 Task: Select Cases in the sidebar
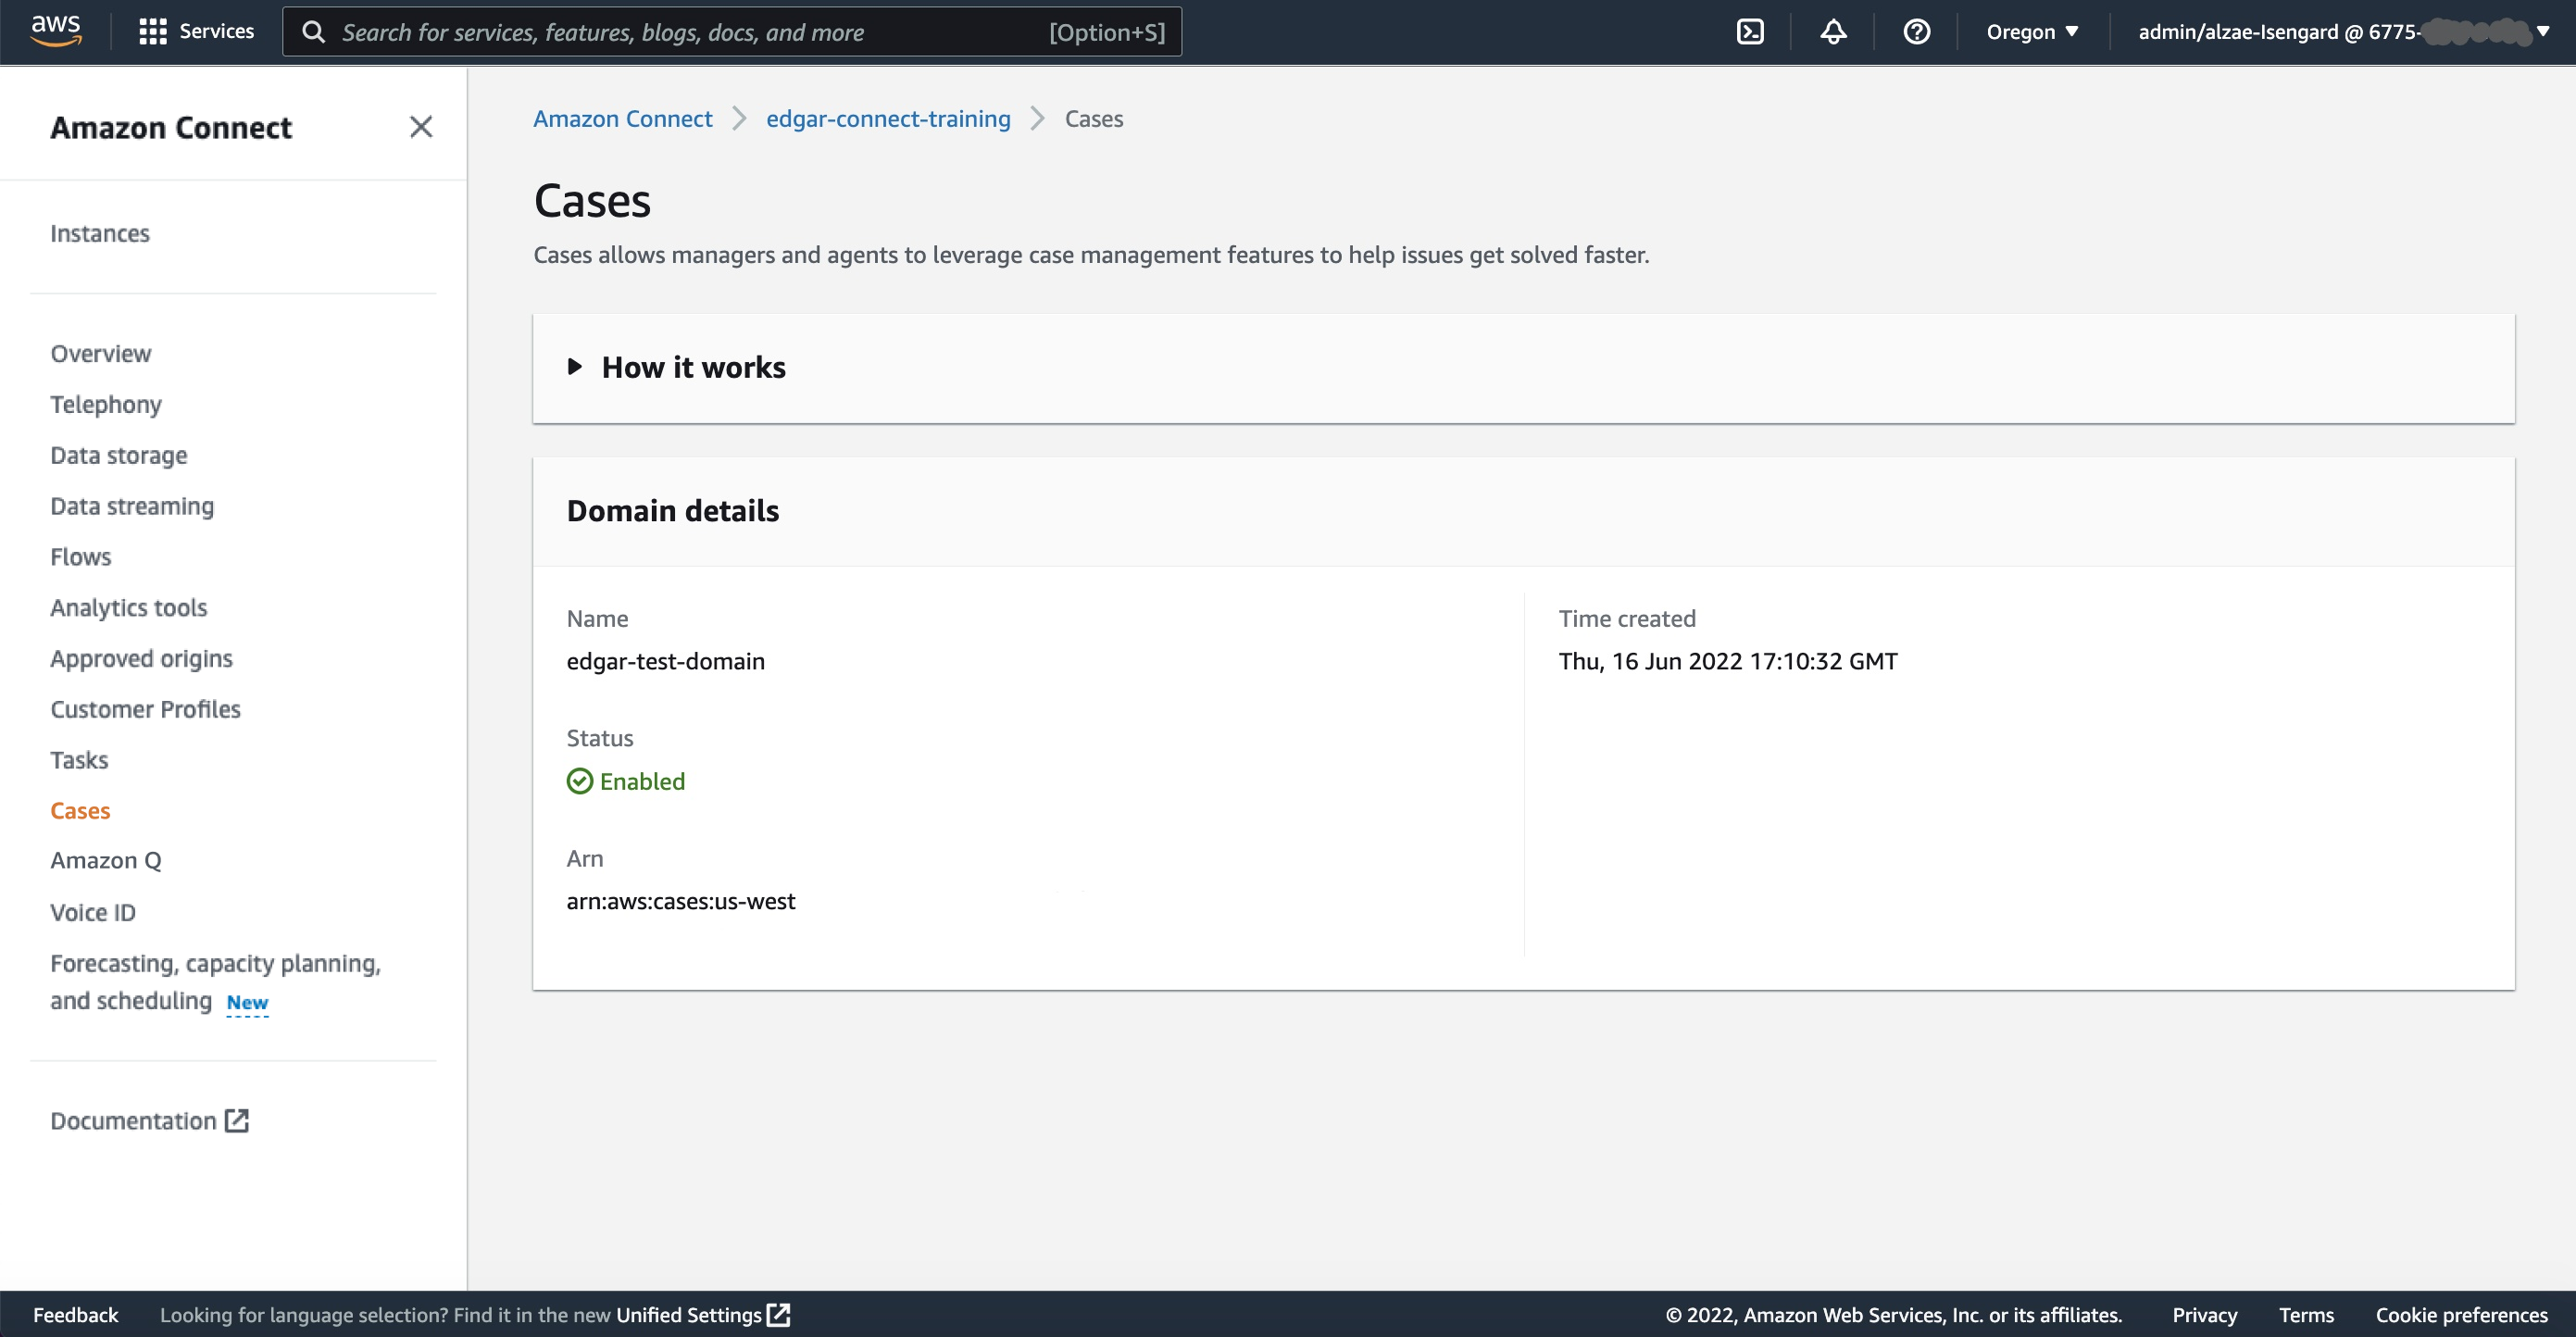pyautogui.click(x=80, y=810)
